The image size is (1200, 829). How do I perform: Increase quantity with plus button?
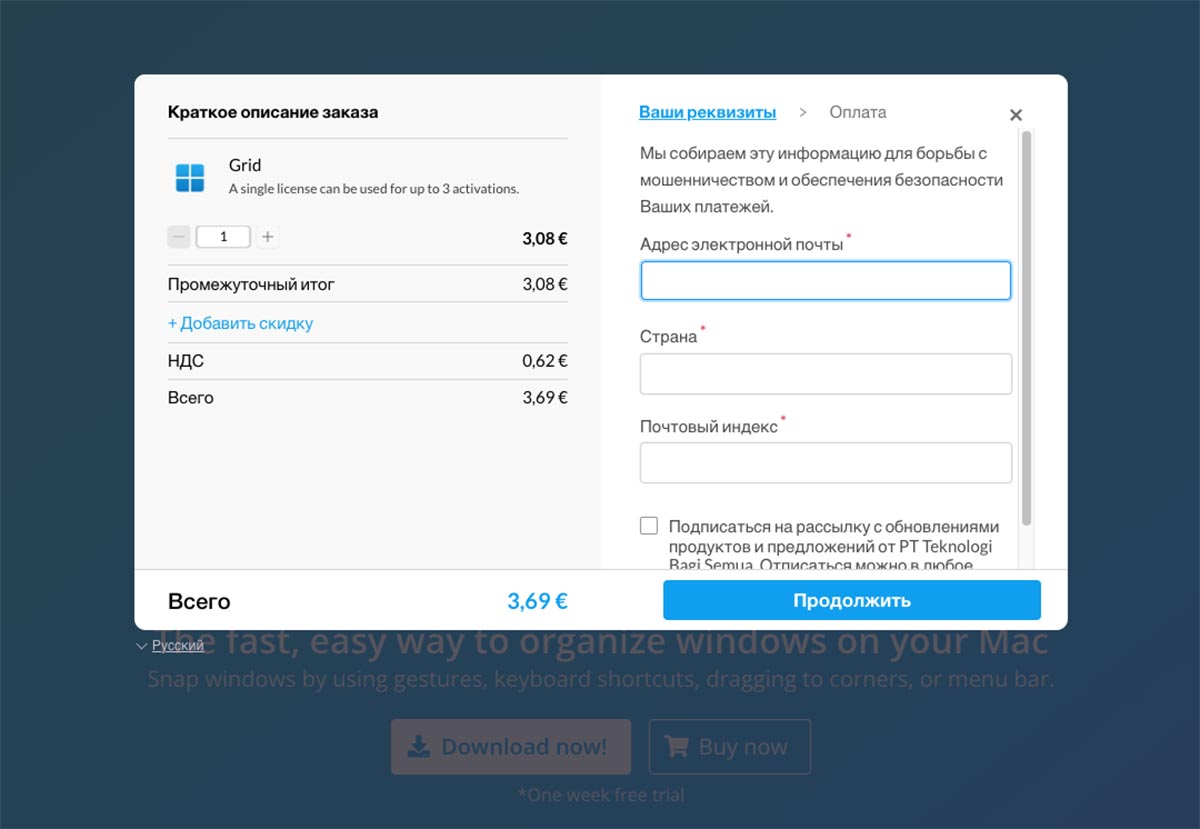(x=267, y=237)
